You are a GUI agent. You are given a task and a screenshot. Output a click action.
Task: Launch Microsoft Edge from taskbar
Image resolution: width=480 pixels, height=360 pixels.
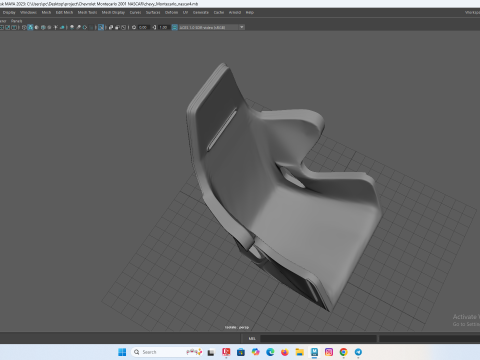(270, 352)
